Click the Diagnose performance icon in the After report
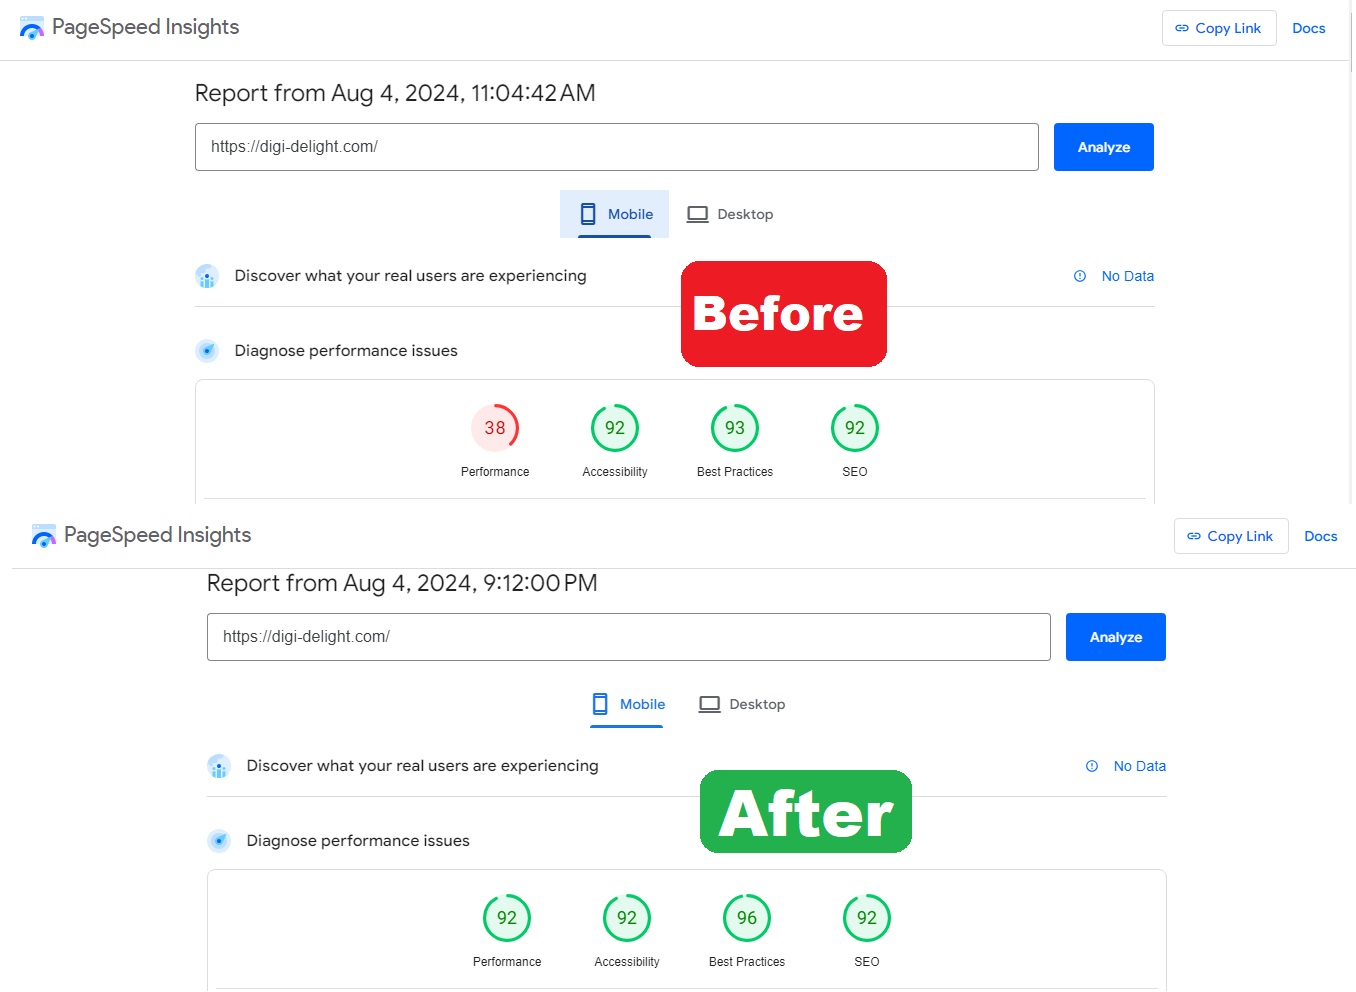 click(219, 841)
